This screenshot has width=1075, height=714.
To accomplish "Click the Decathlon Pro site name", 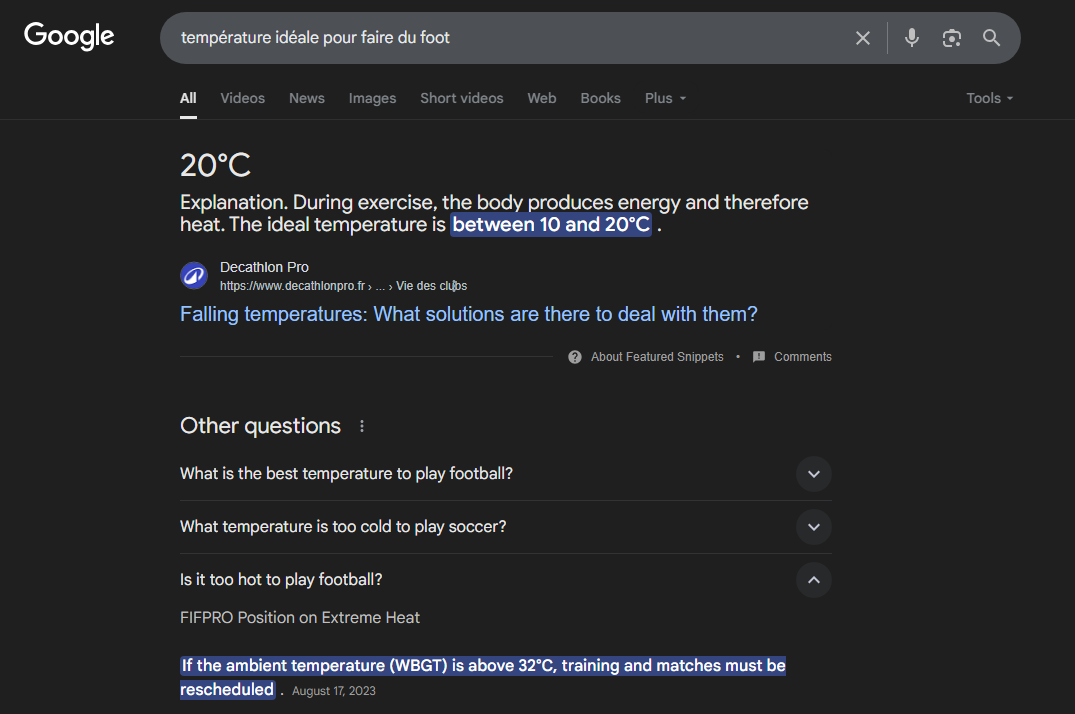I will point(264,267).
